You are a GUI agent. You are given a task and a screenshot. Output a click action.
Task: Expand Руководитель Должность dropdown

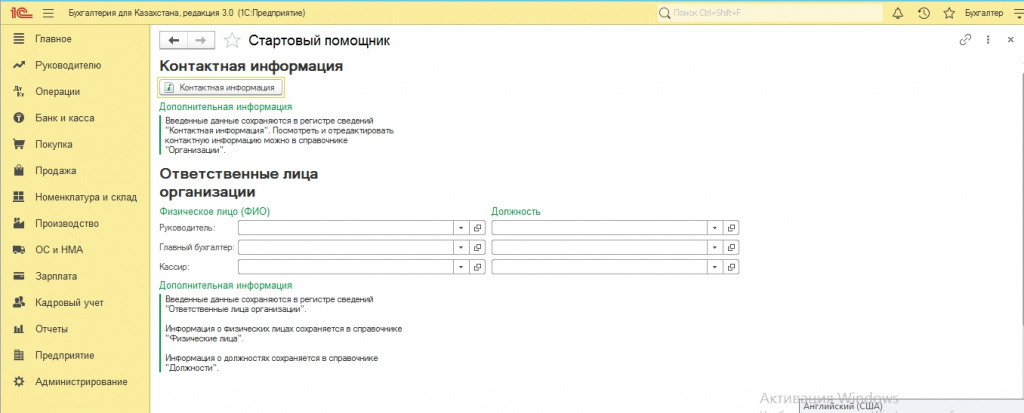715,227
